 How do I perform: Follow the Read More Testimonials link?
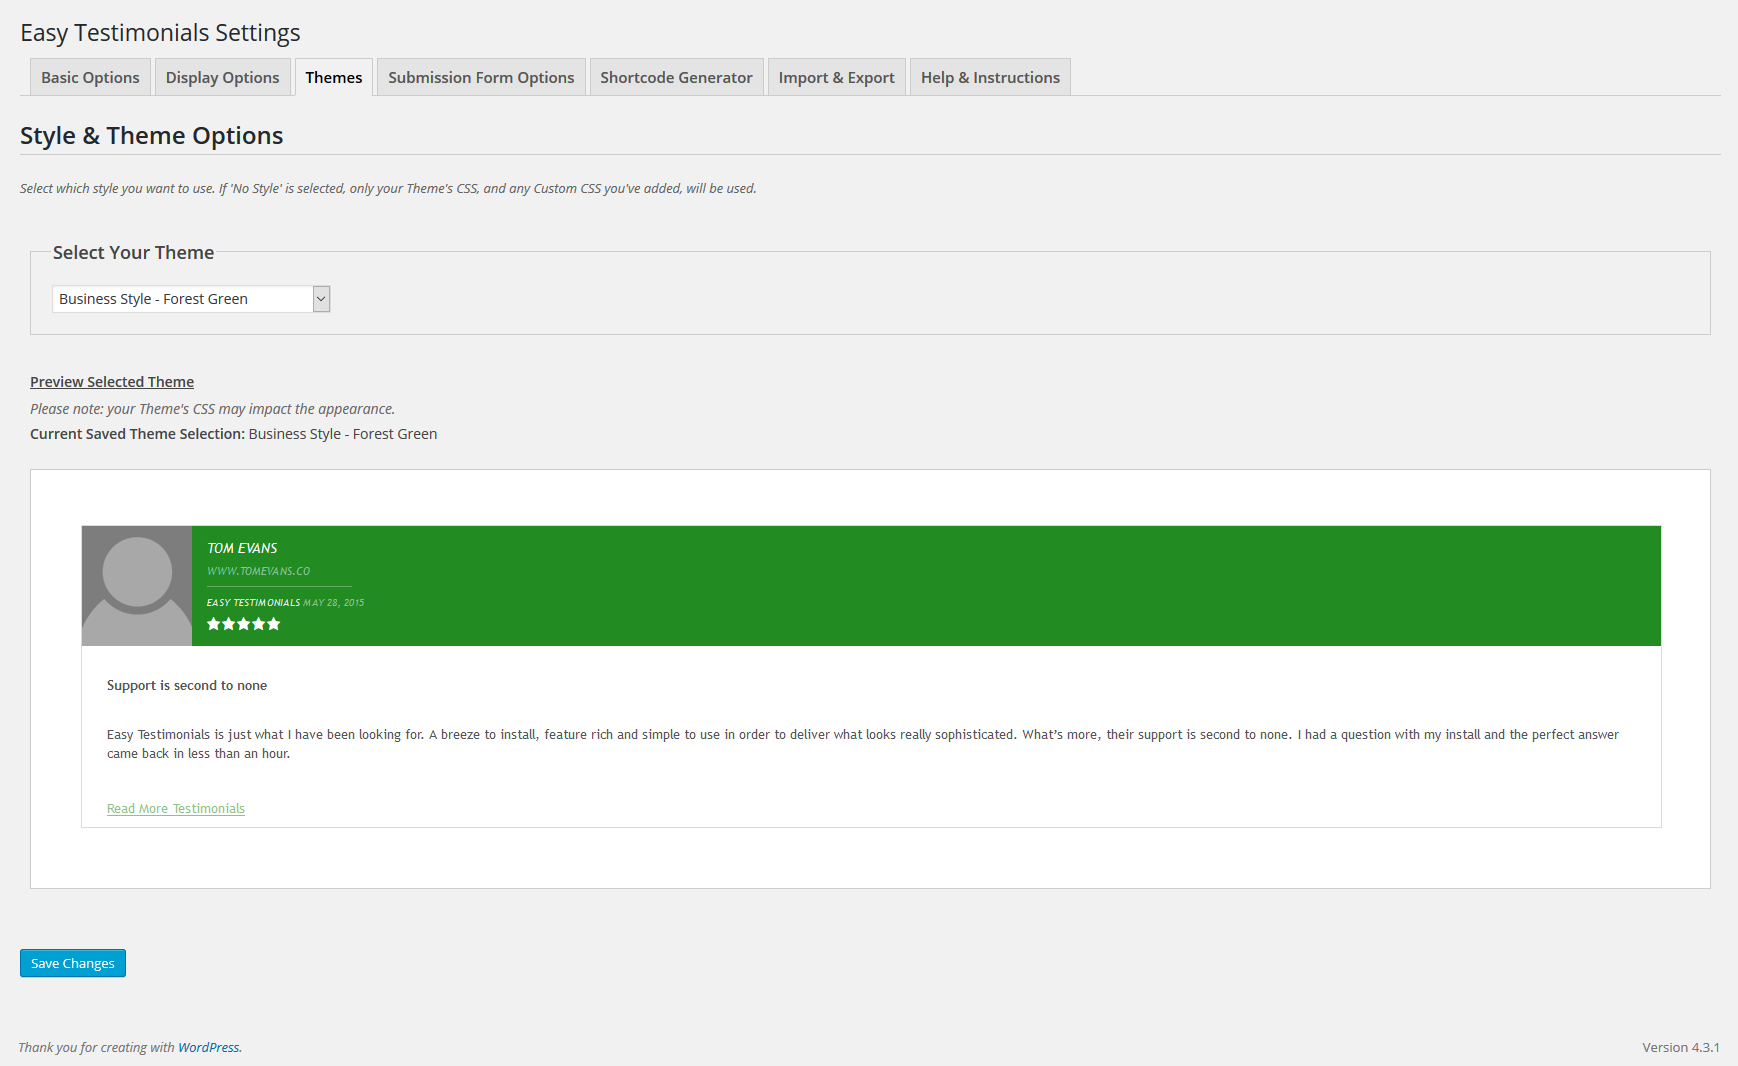click(176, 809)
